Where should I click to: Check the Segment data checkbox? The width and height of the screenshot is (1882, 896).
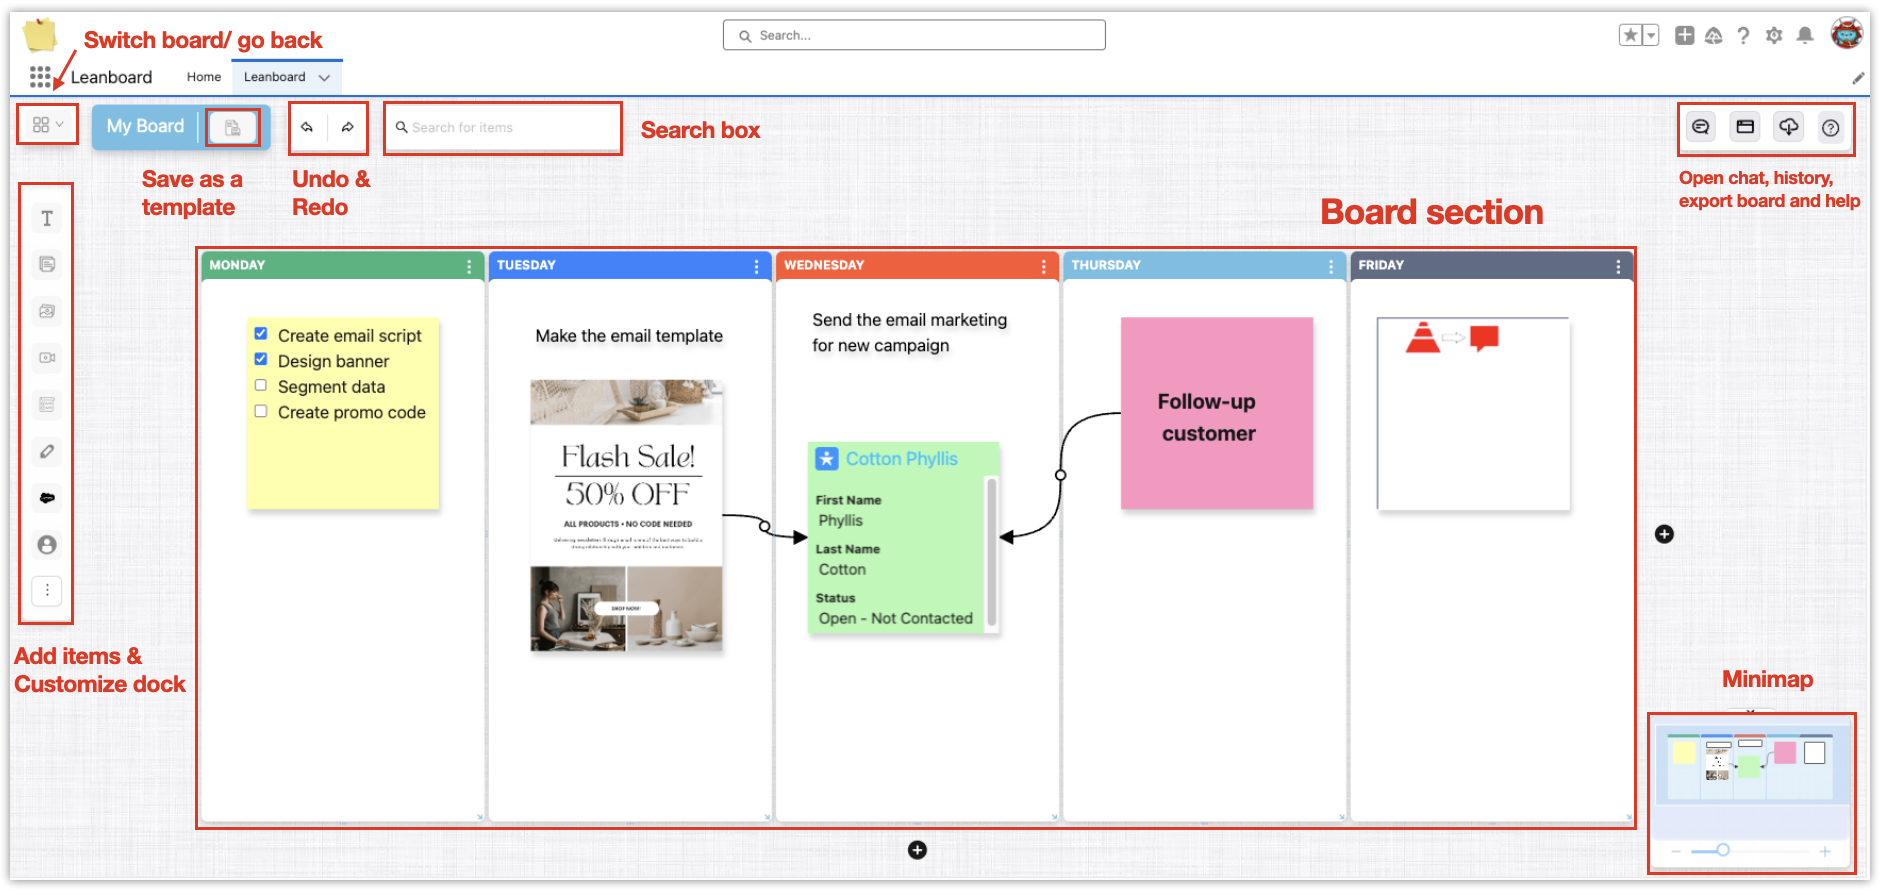click(x=261, y=385)
